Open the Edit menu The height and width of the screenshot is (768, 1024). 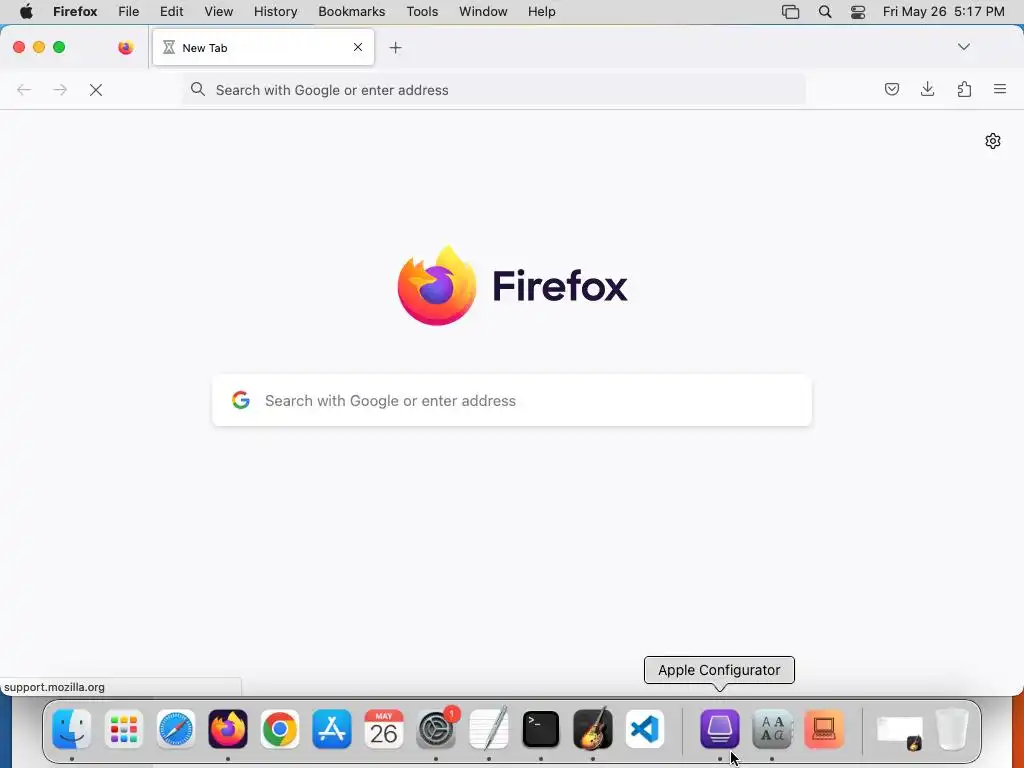[171, 12]
